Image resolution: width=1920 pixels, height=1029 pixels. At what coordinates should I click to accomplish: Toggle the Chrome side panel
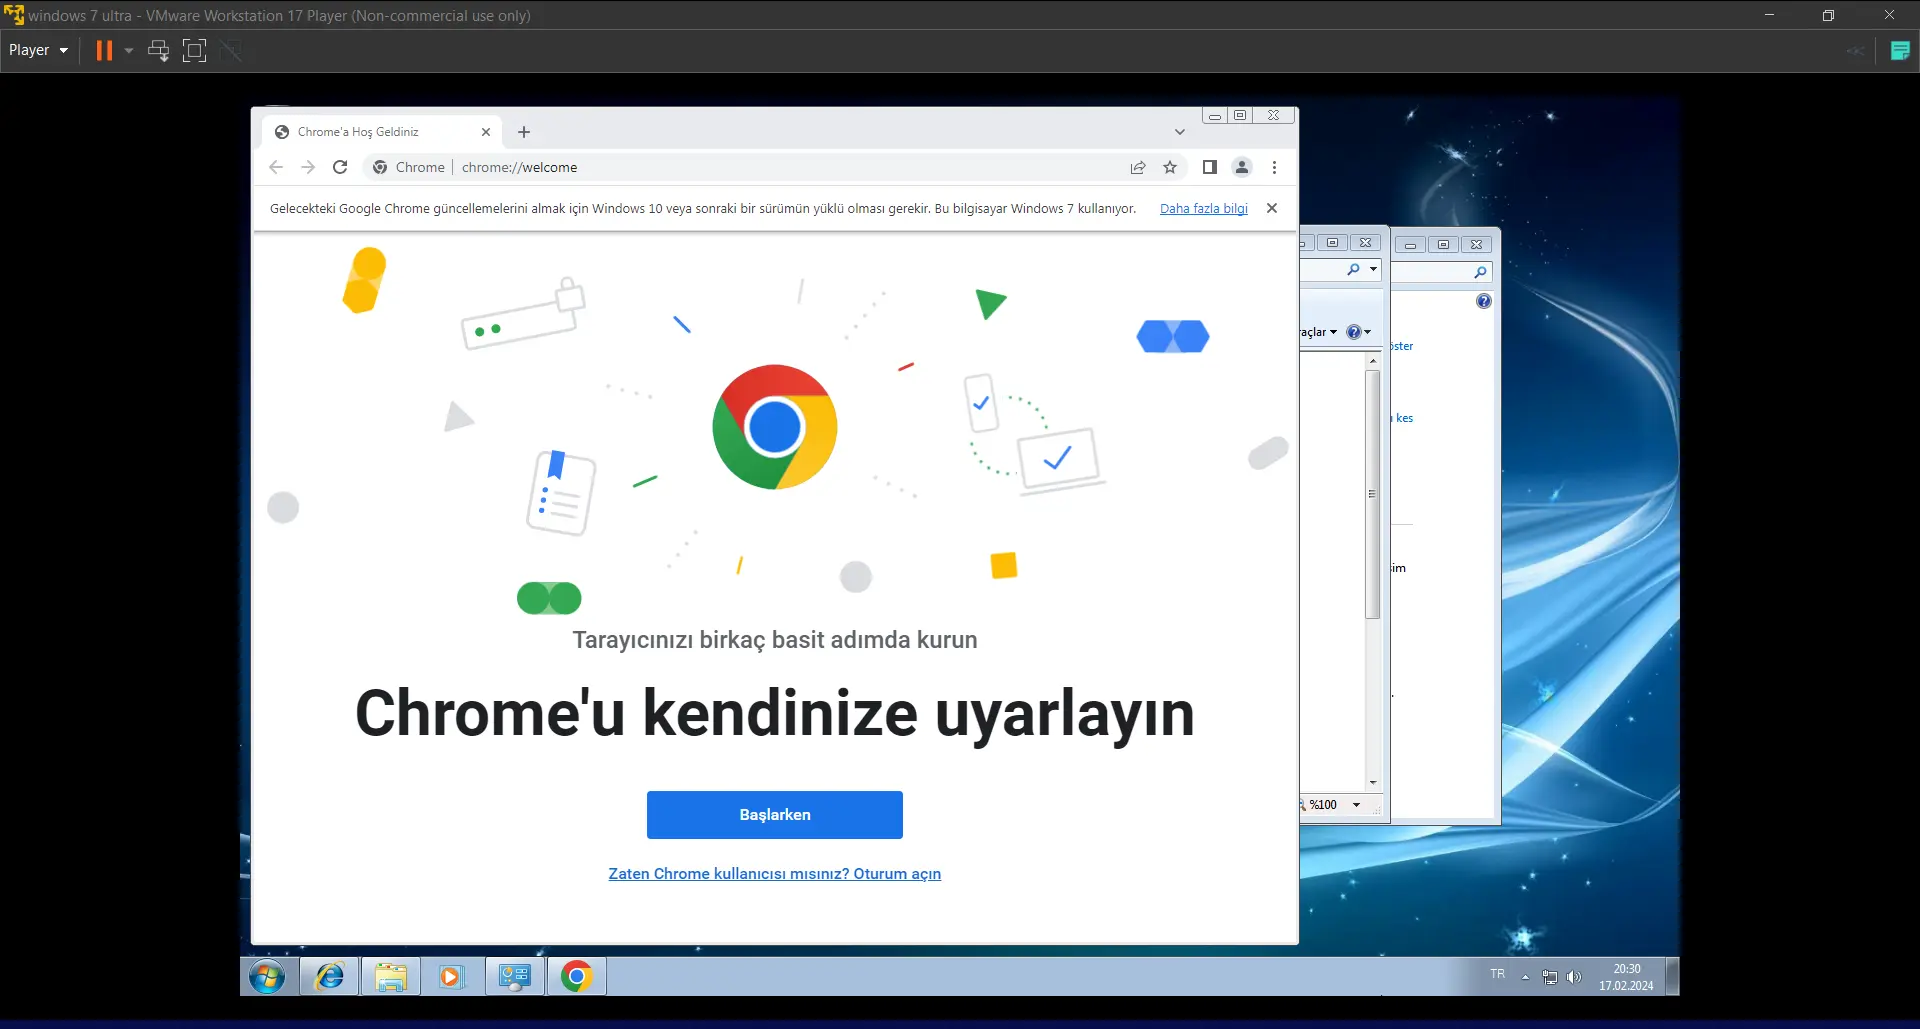(1209, 167)
